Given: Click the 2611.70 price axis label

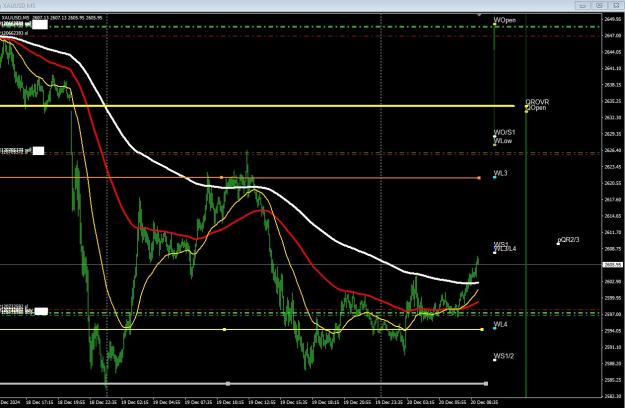Looking at the screenshot, I should click(613, 232).
